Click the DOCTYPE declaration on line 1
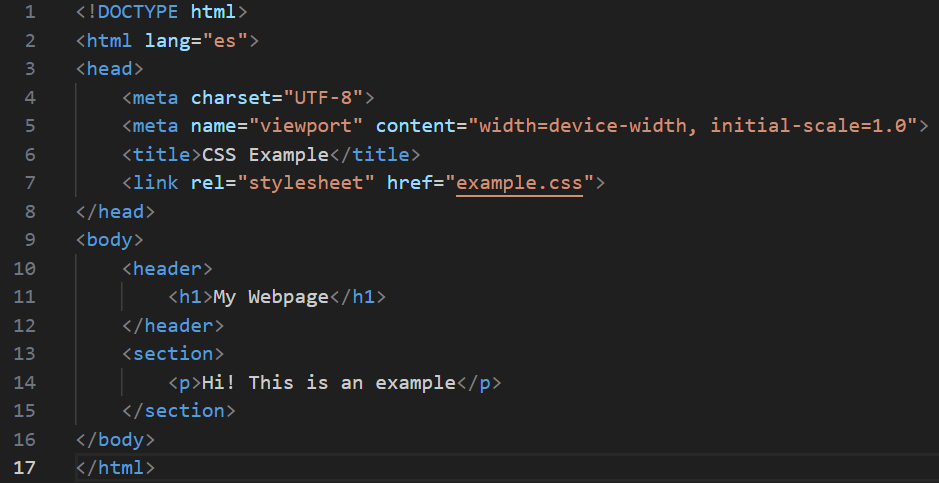This screenshot has width=939, height=483. tap(162, 11)
